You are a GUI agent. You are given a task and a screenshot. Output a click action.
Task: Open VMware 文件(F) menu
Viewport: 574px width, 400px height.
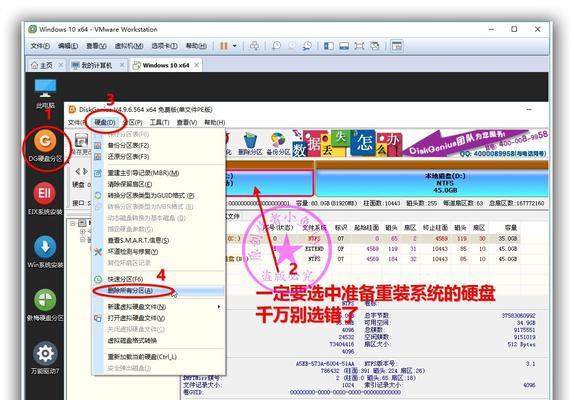tap(40, 46)
